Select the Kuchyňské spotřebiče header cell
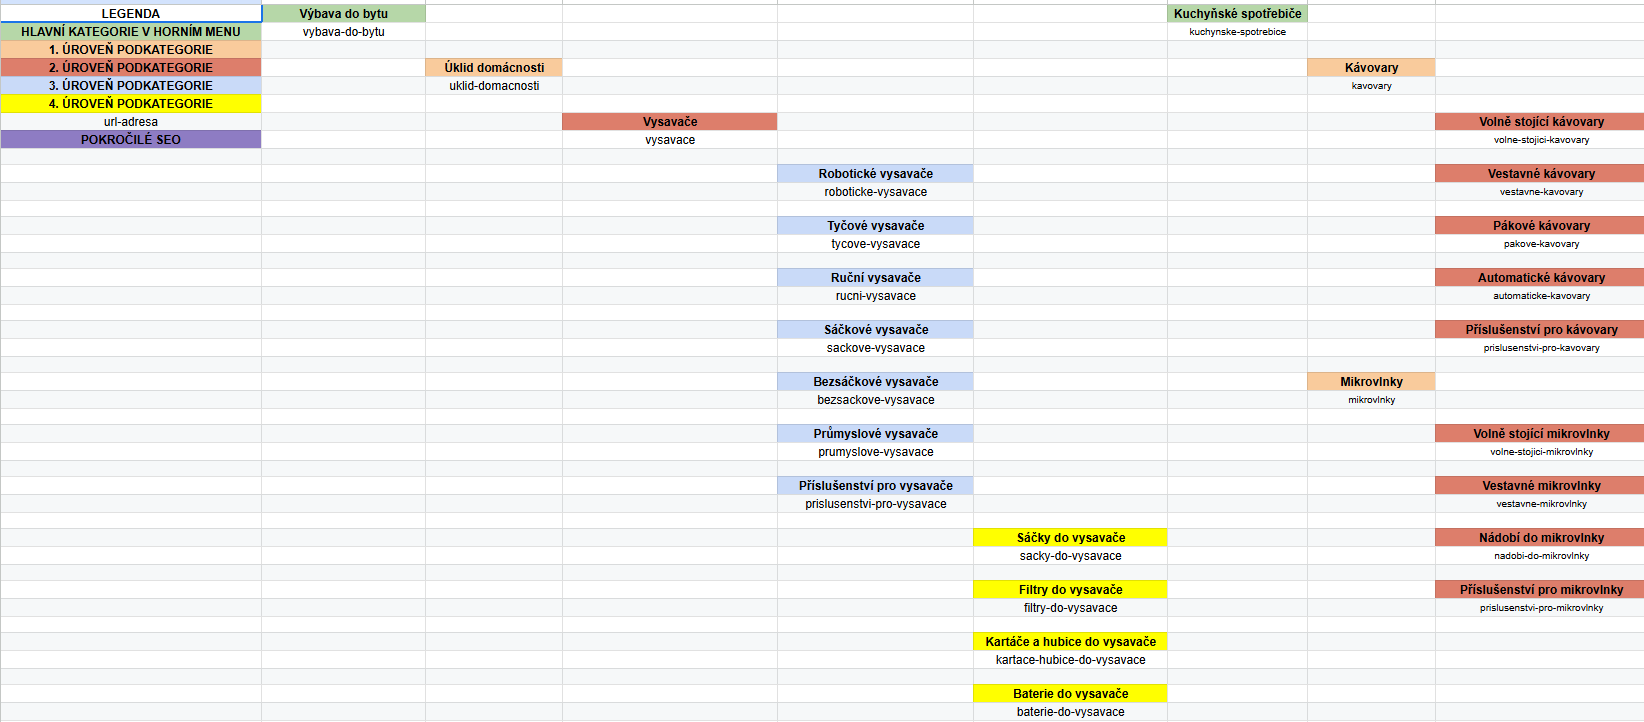 [x=1237, y=14]
